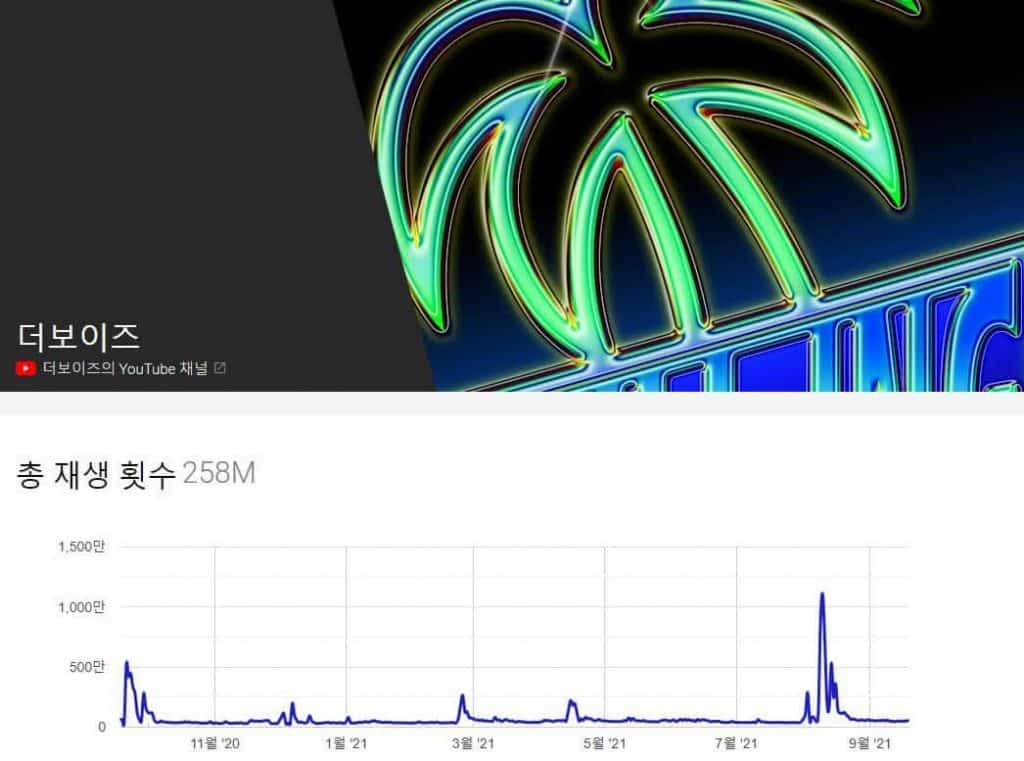
Task: Select the 1,000만 y-axis label
Action: [x=82, y=607]
